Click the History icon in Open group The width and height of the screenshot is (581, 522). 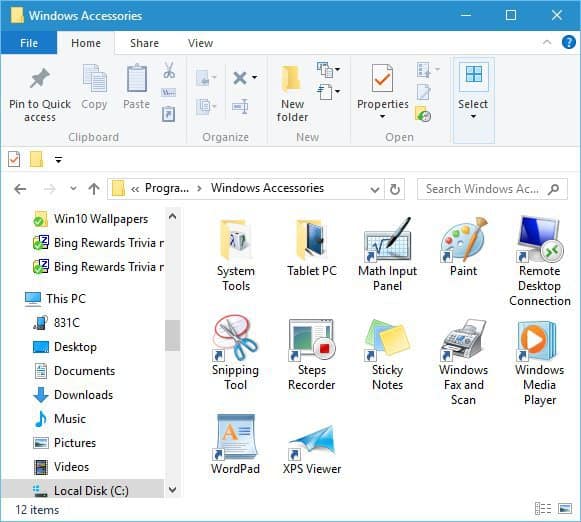coord(423,114)
